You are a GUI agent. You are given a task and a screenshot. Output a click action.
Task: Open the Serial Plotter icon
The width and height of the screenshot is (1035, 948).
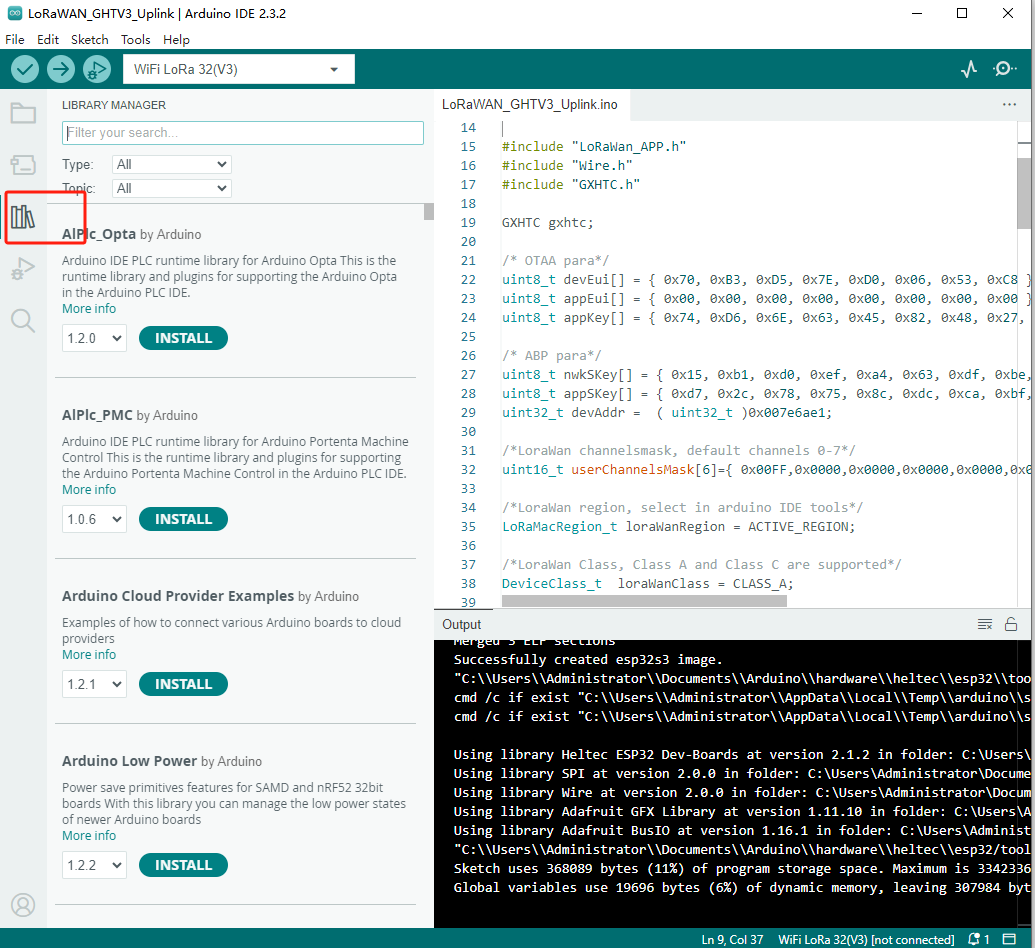(968, 69)
